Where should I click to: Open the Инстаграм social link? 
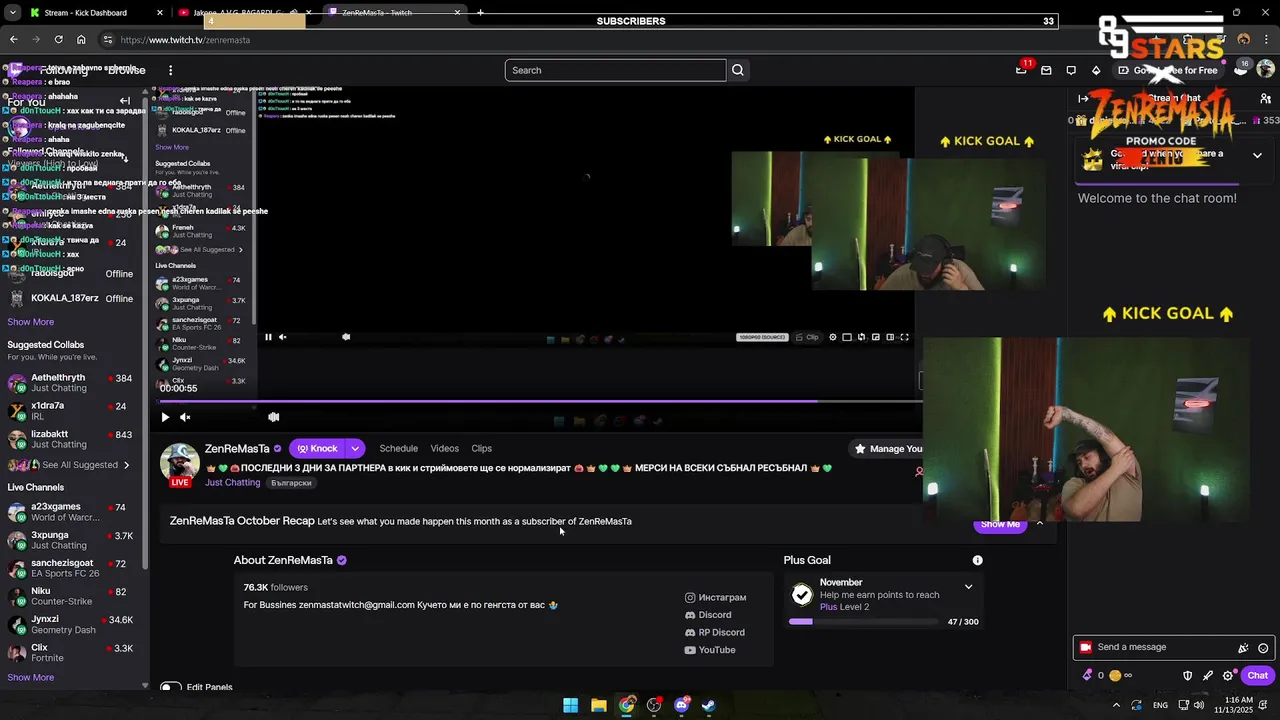(x=715, y=597)
